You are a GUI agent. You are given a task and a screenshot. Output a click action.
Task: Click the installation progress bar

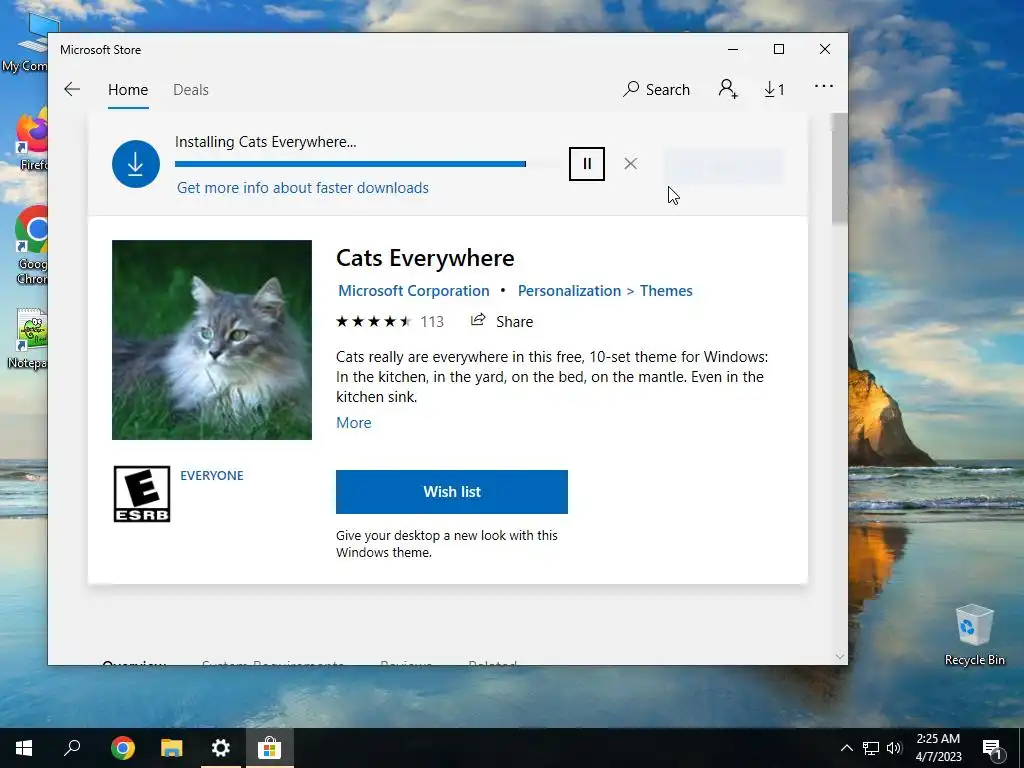click(369, 164)
